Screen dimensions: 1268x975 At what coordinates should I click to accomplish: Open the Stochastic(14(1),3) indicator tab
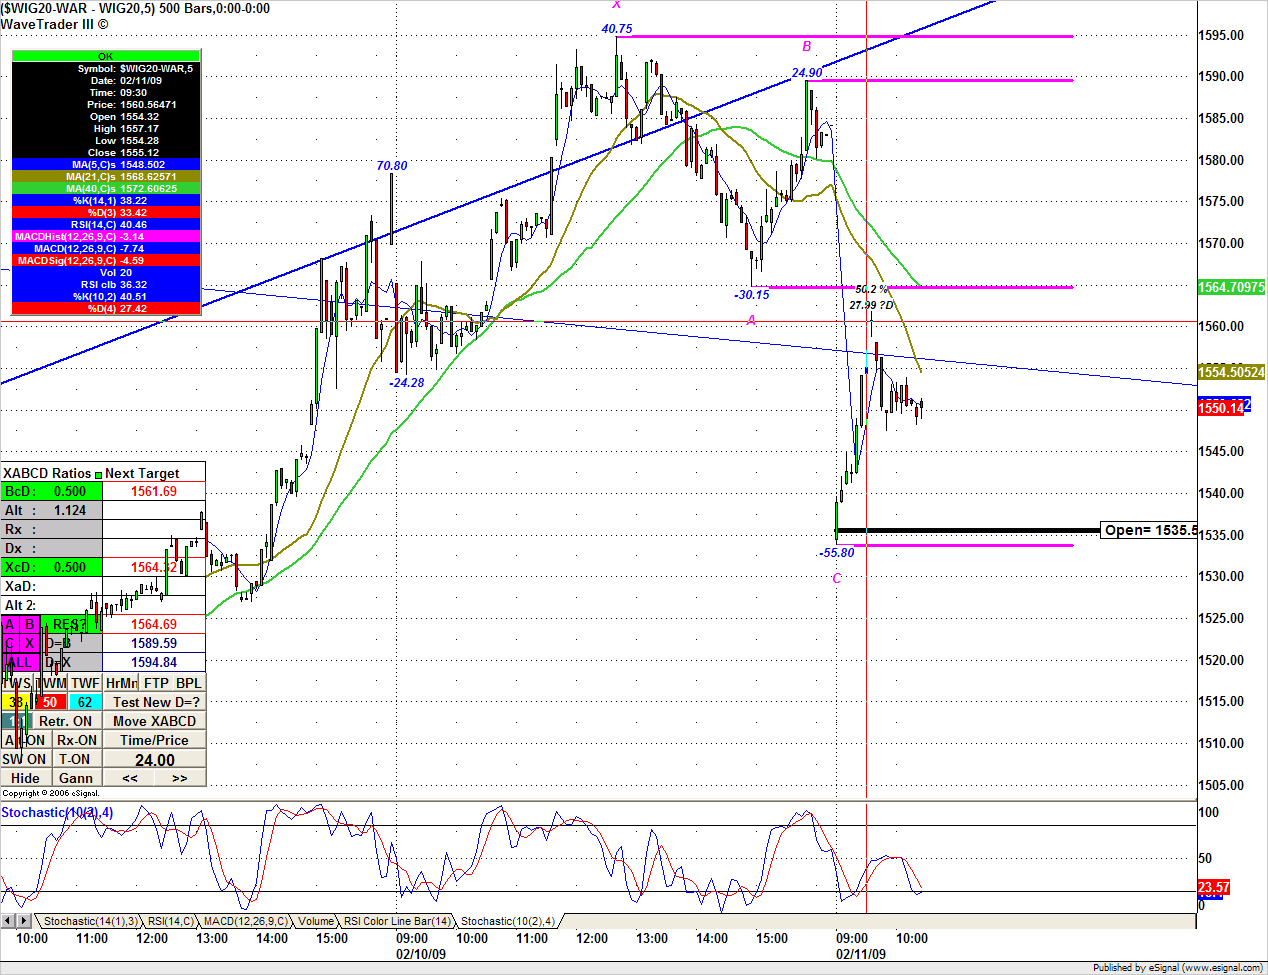90,921
